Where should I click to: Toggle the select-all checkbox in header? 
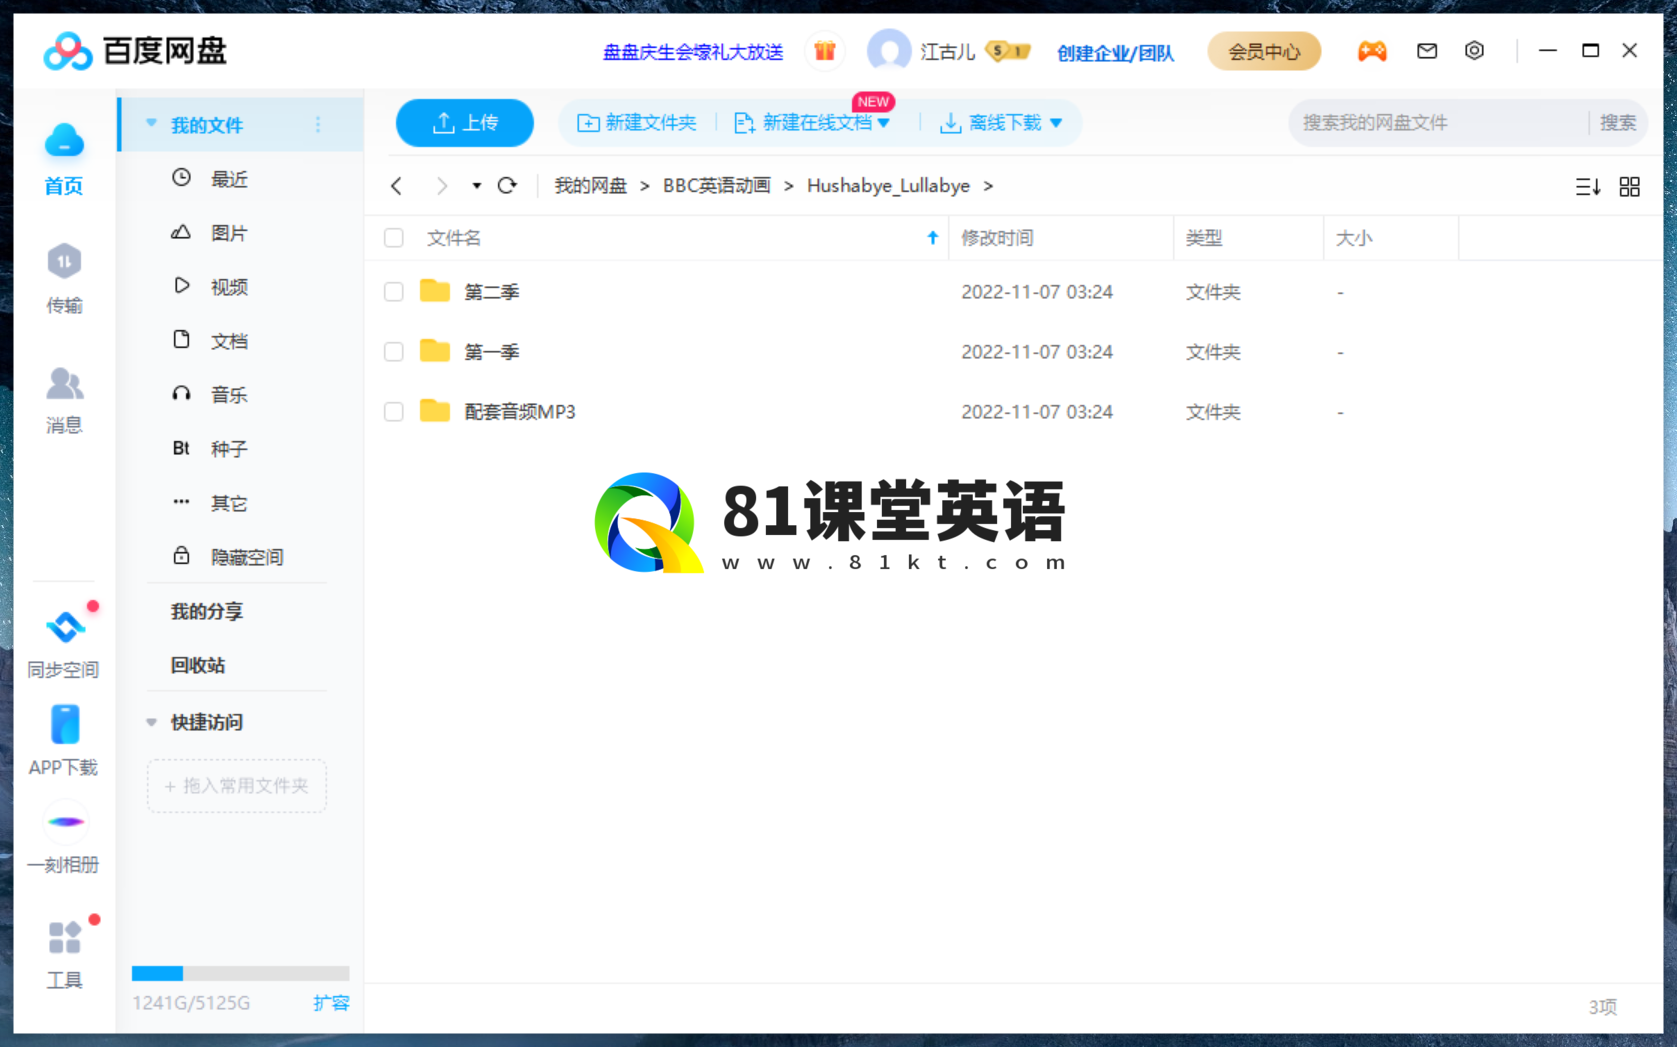coord(394,238)
